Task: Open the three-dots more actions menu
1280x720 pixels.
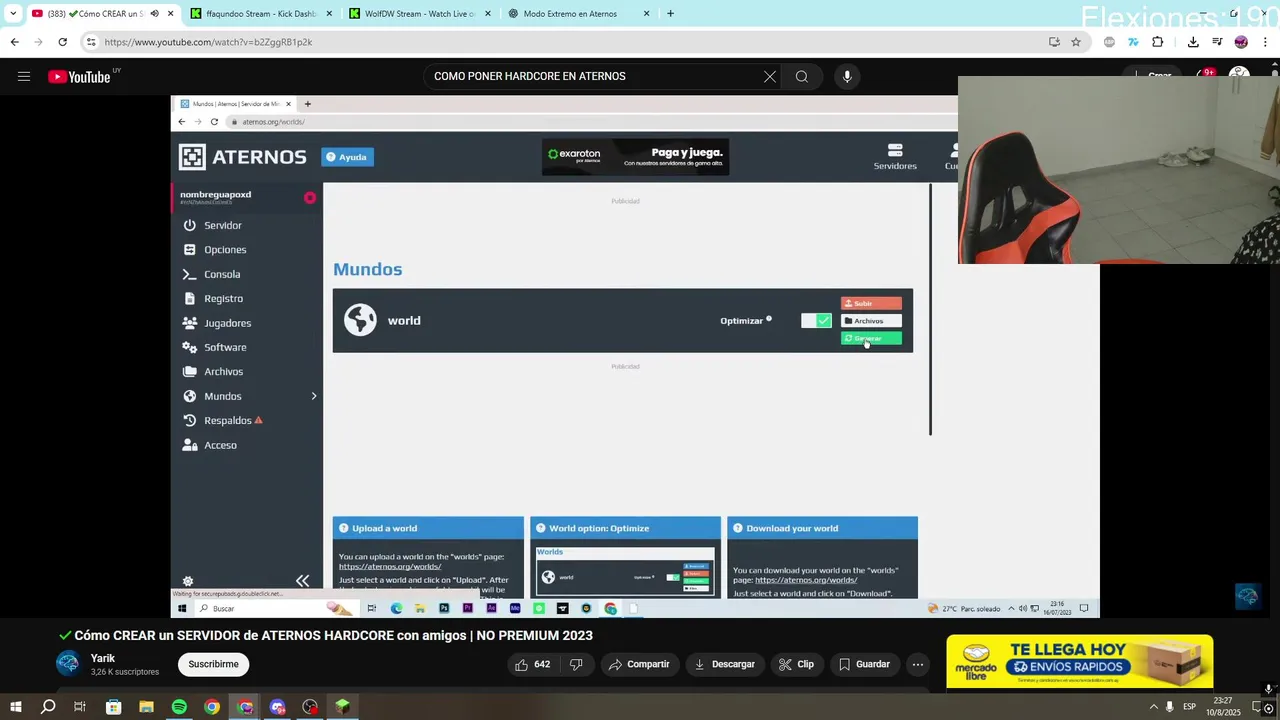Action: tap(918, 664)
